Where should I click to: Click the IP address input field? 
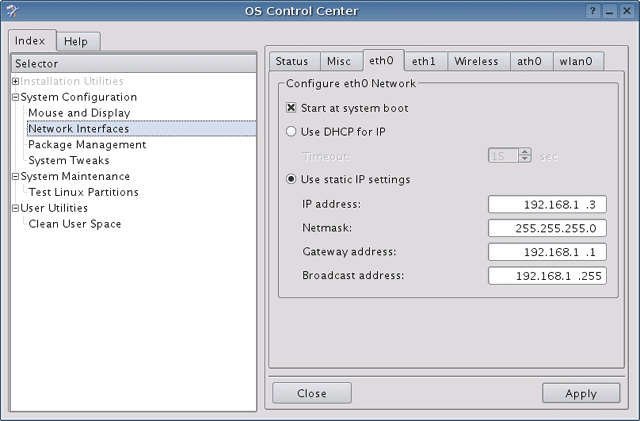coord(547,204)
